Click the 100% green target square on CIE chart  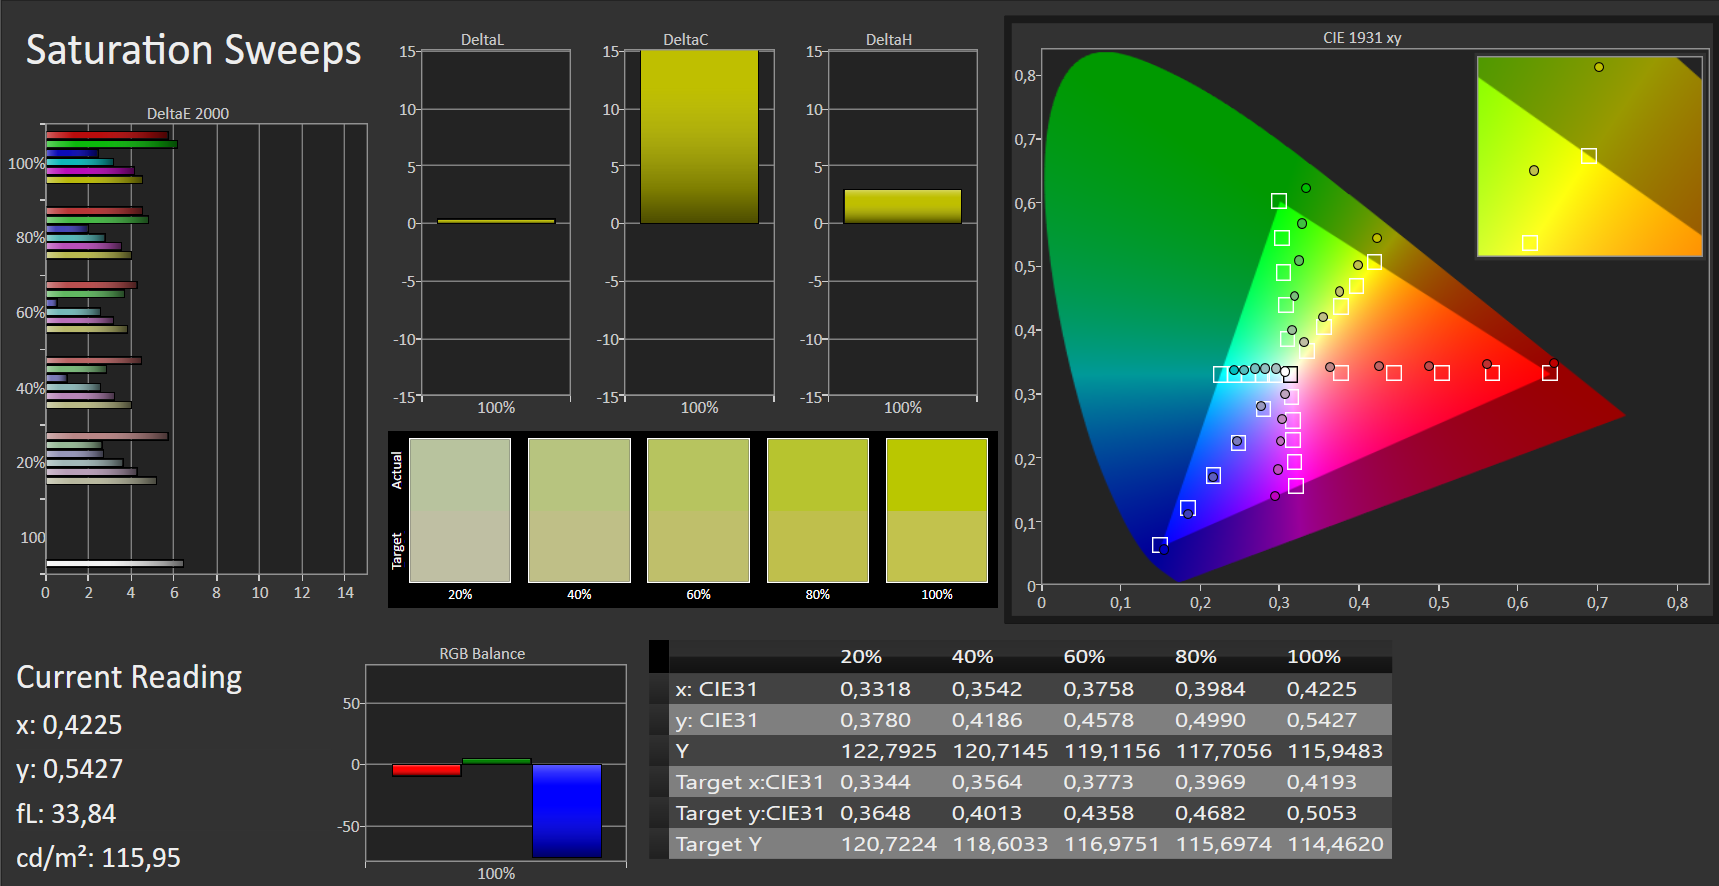pyautogui.click(x=1278, y=201)
